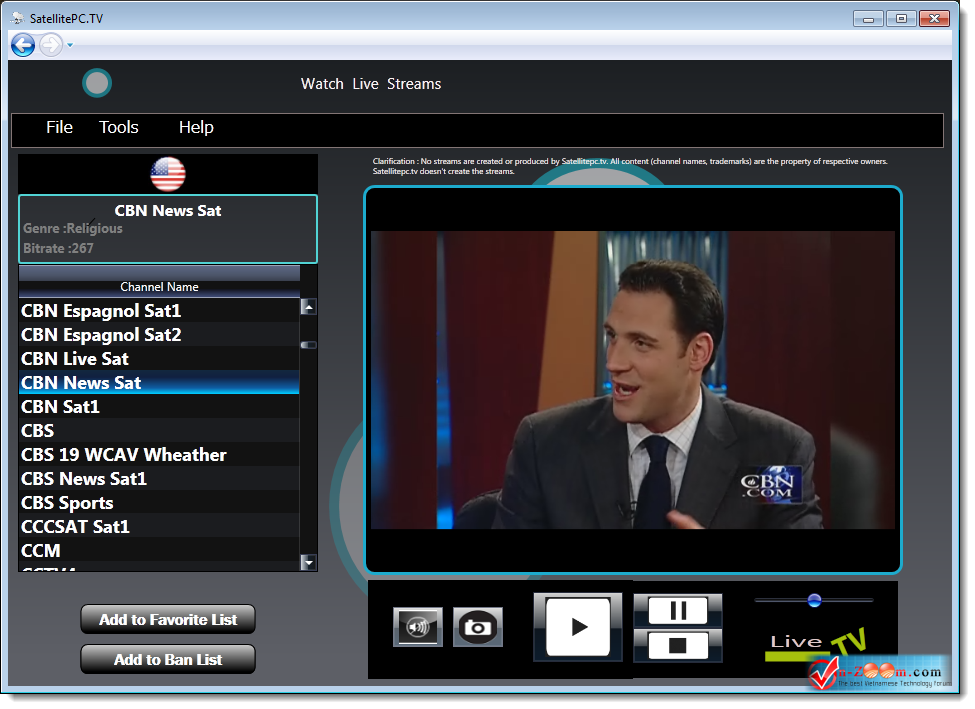Select the CBS channel
This screenshot has height=709, width=975.
[x=159, y=430]
